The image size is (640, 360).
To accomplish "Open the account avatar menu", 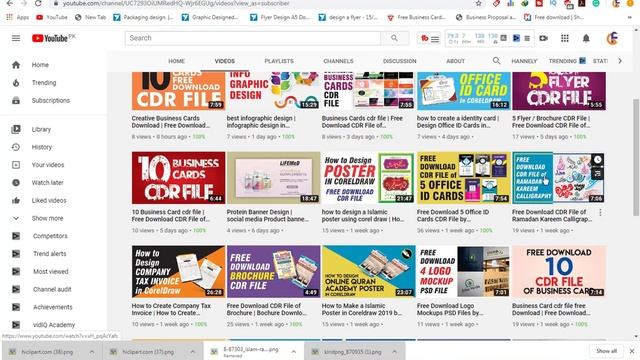I will point(612,38).
